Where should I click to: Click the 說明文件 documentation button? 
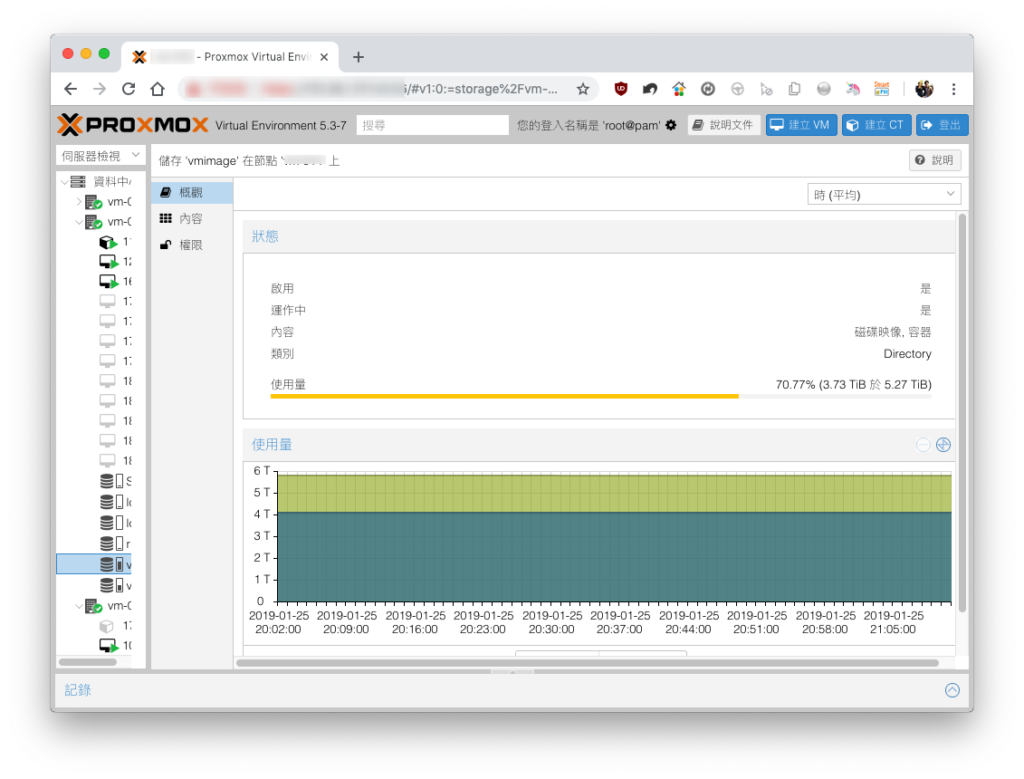tap(724, 125)
